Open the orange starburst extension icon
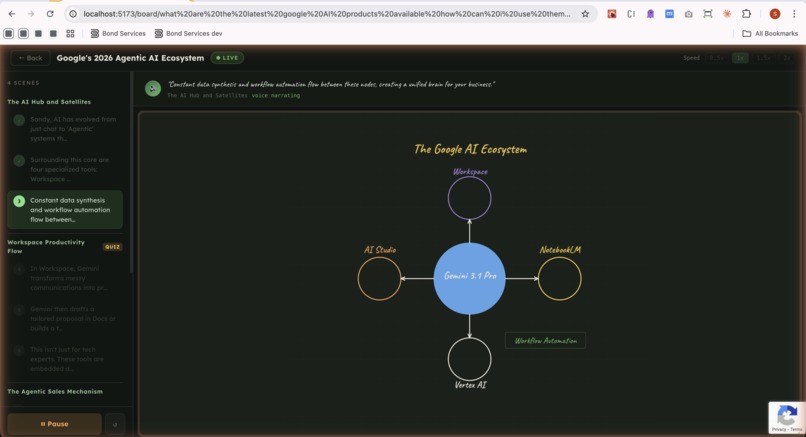Screen dimensions: 806x437 pos(727,14)
